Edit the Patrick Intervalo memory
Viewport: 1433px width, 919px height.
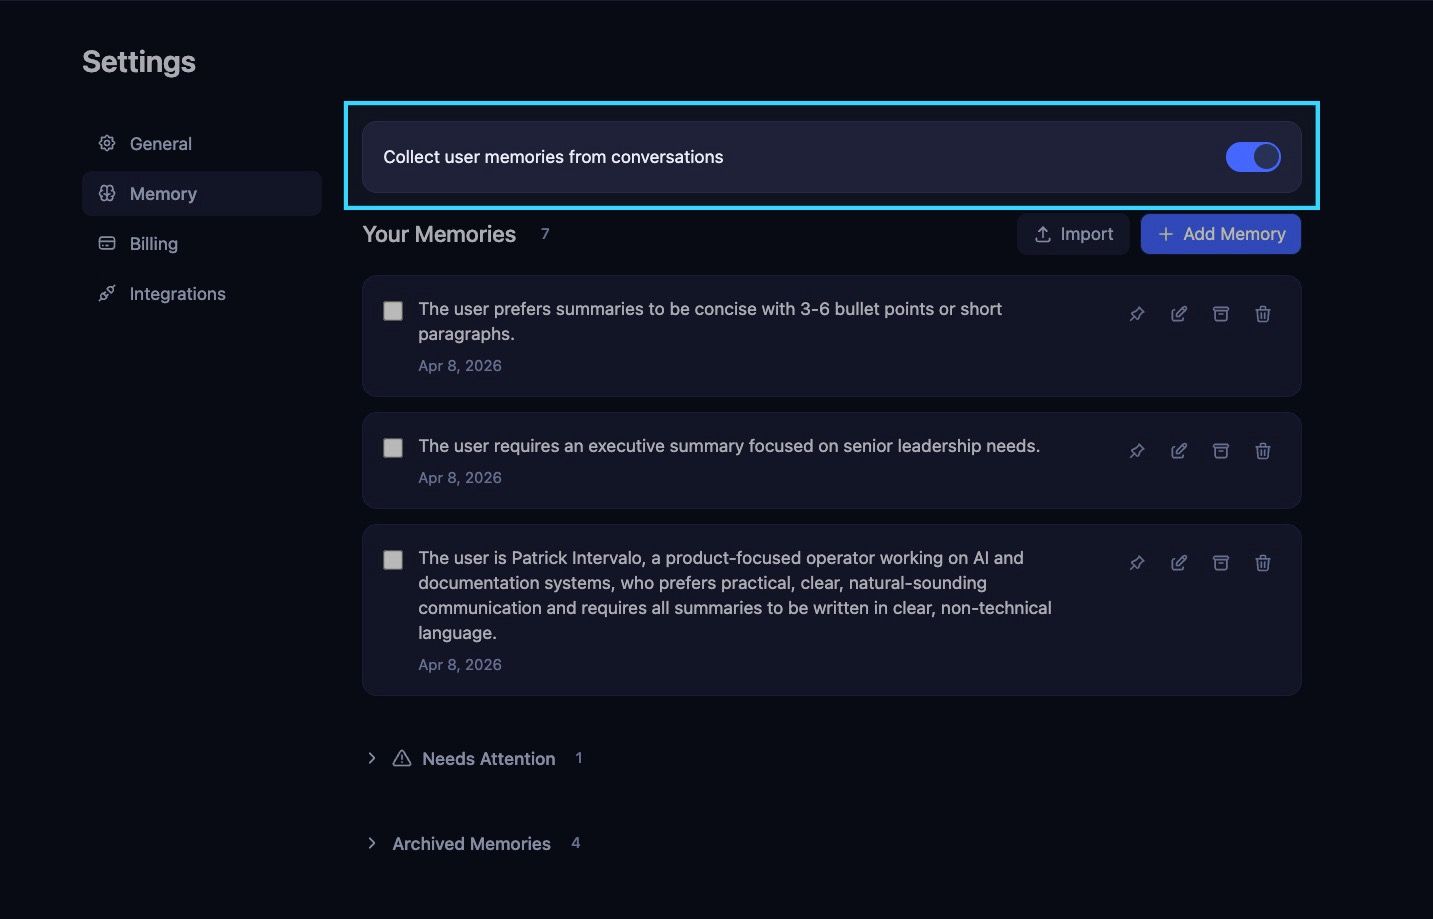pos(1179,563)
